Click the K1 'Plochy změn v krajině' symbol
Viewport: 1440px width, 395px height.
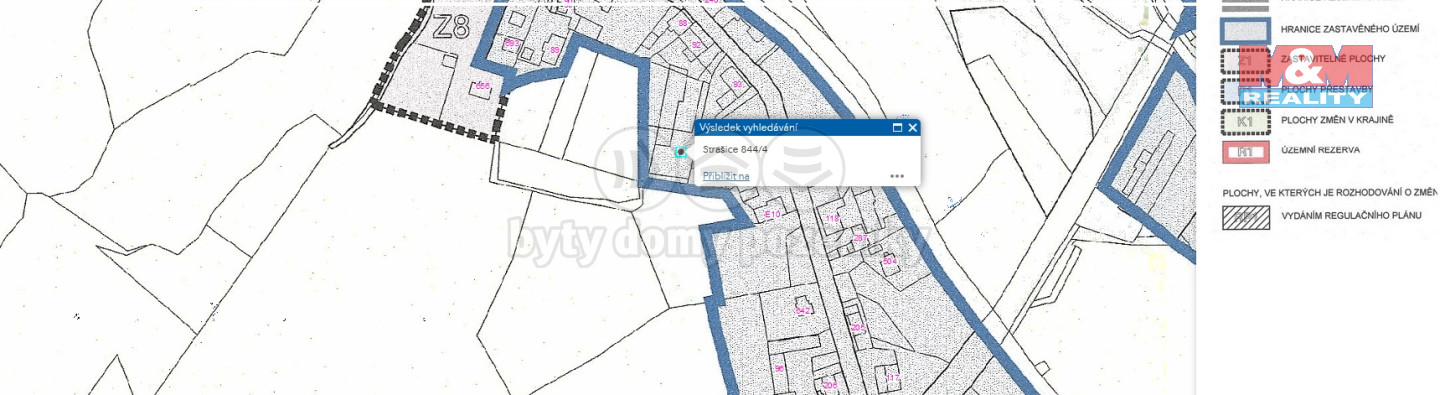[x=1245, y=121]
